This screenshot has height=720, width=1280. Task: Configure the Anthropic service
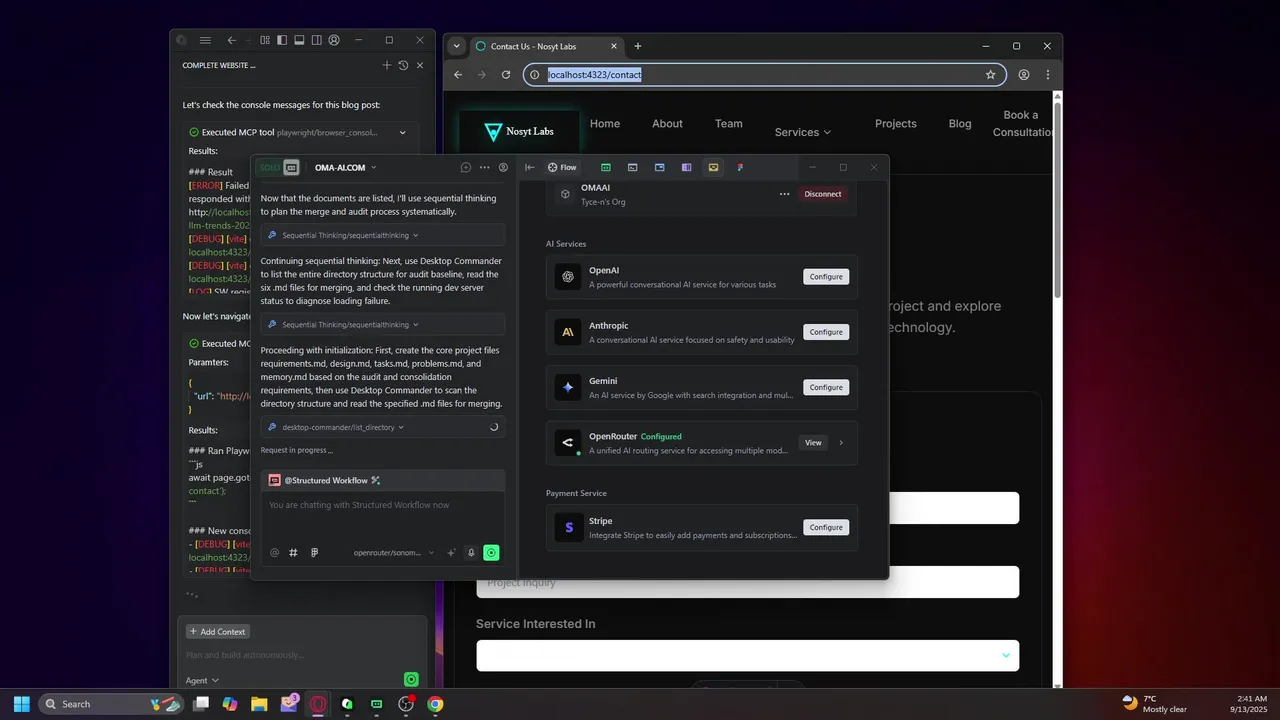click(826, 332)
